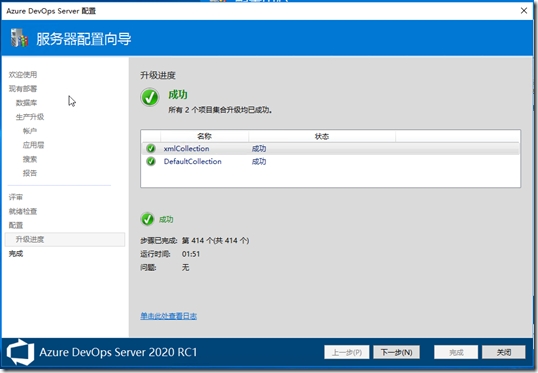Screen dimensions: 538x373
Task: Select the 生产升级 step in the sidebar
Action: [30, 117]
